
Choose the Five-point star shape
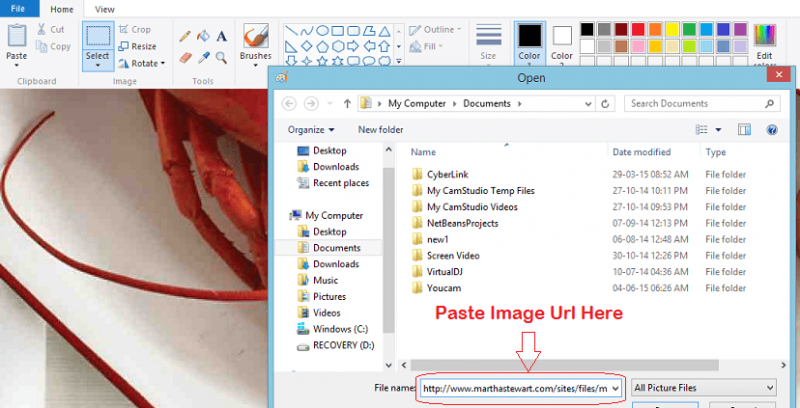[322, 61]
